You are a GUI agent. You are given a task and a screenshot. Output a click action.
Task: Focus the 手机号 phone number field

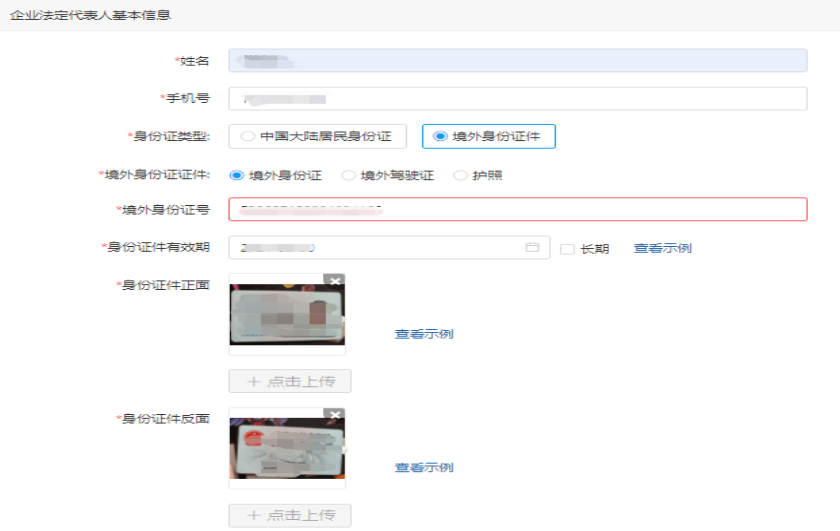coord(517,99)
